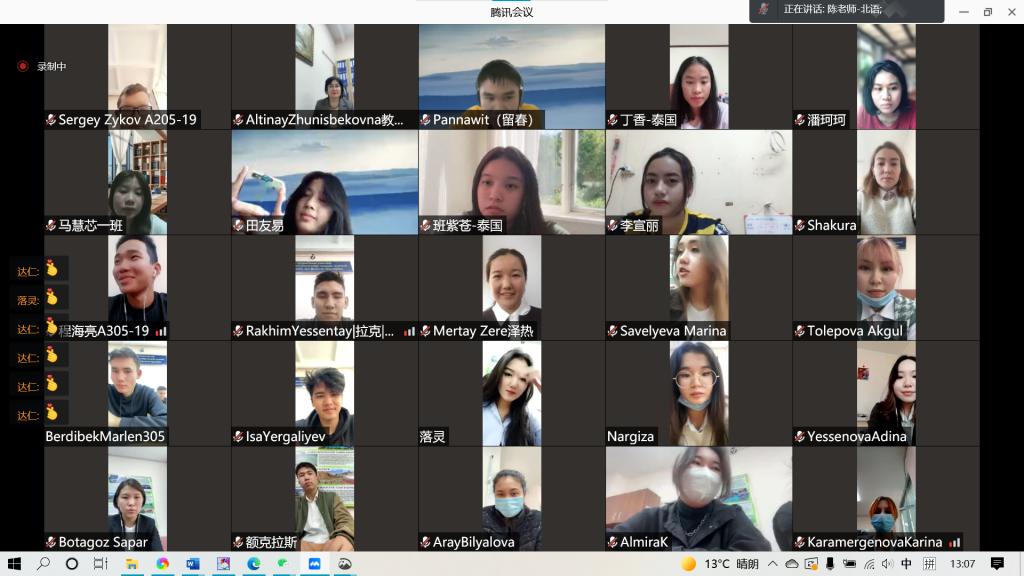Open Task View on the taskbar
Viewport: 1024px width, 576px height.
point(100,564)
